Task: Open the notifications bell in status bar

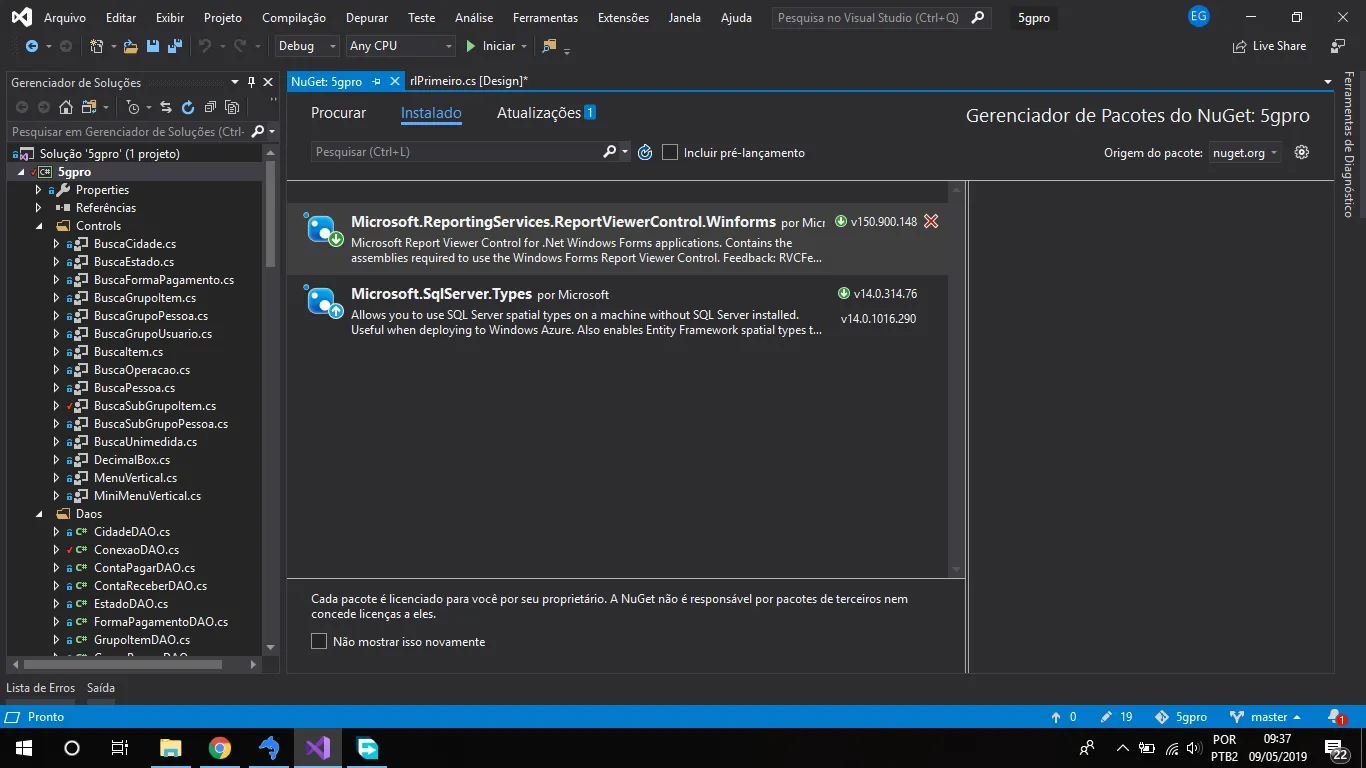Action: [1336, 717]
